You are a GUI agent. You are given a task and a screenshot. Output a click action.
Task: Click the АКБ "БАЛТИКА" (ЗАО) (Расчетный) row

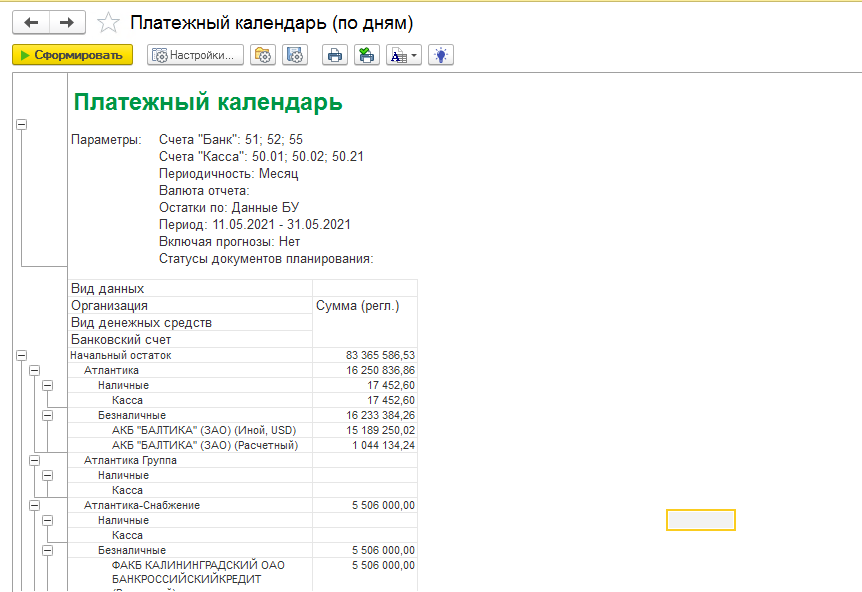[205, 445]
